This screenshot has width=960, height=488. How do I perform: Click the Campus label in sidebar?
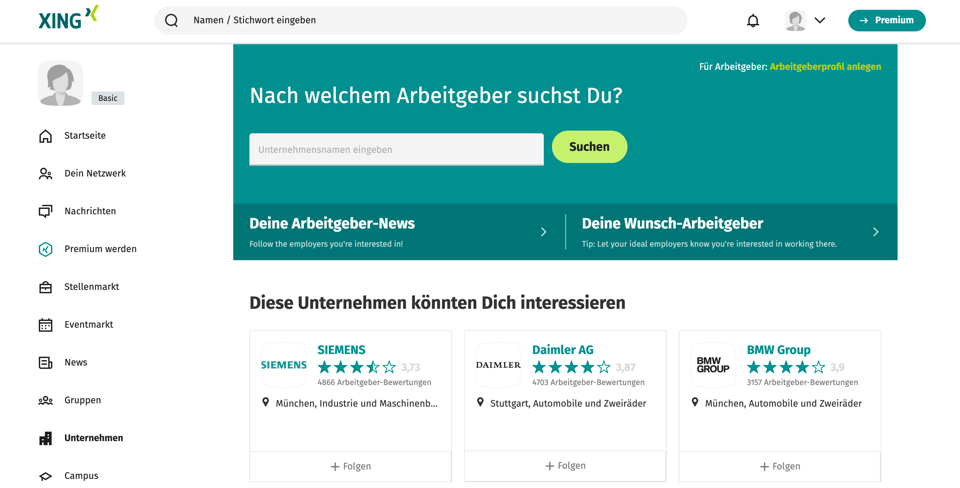coord(81,476)
